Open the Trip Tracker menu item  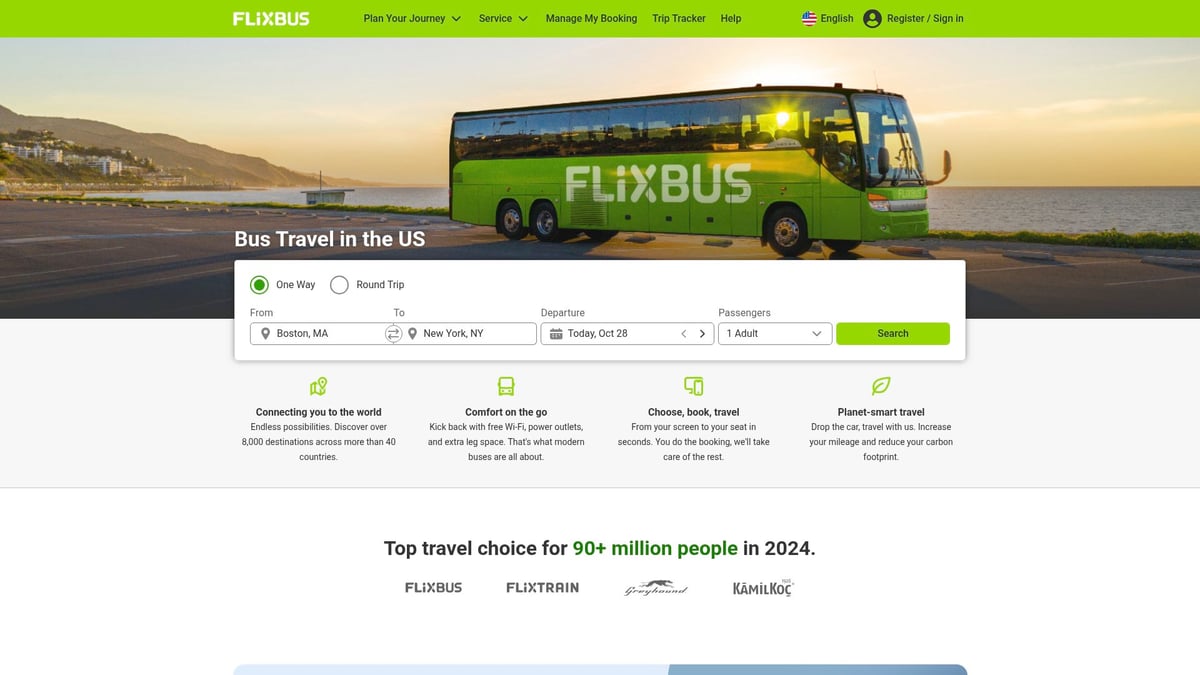click(x=679, y=18)
